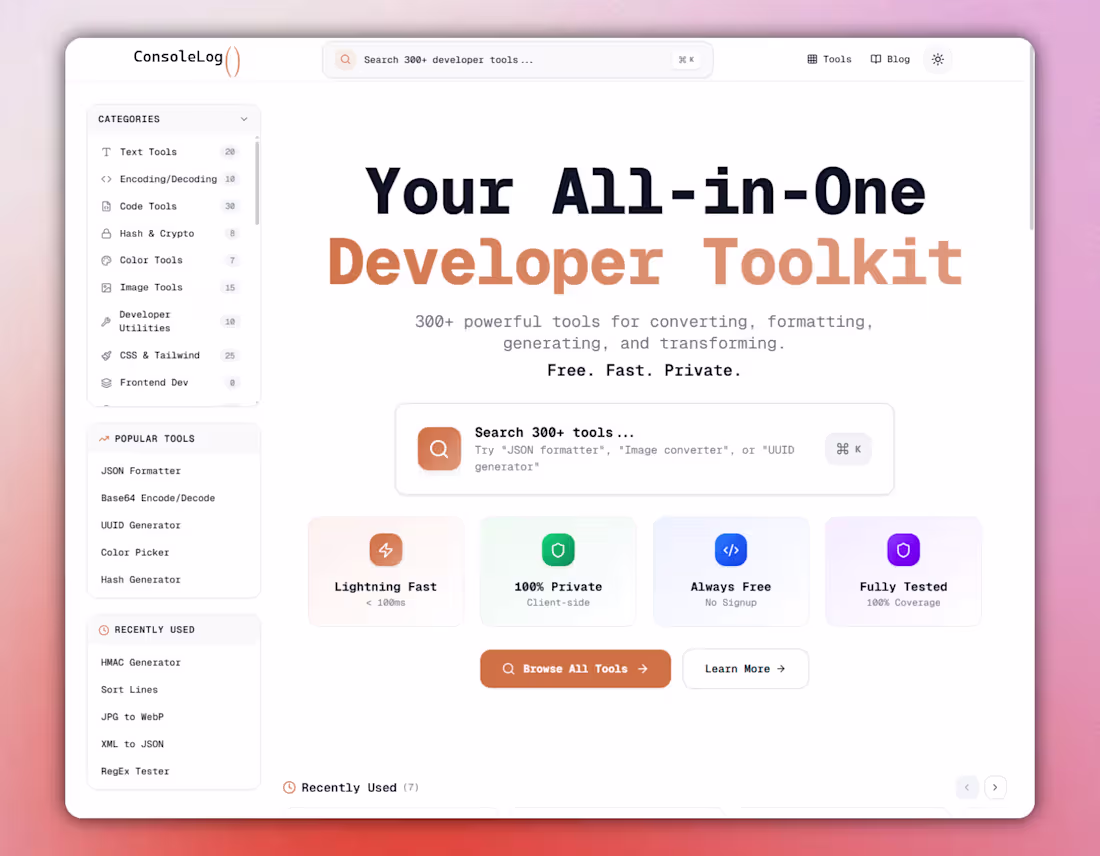Click the 100% Private shield icon
This screenshot has height=856, width=1100.
tap(558, 549)
